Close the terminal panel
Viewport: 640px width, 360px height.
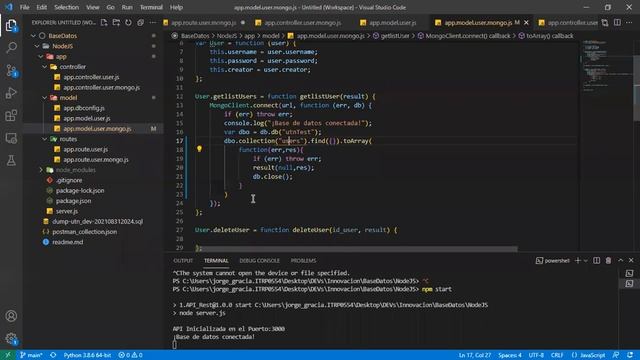pyautogui.click(x=631, y=260)
